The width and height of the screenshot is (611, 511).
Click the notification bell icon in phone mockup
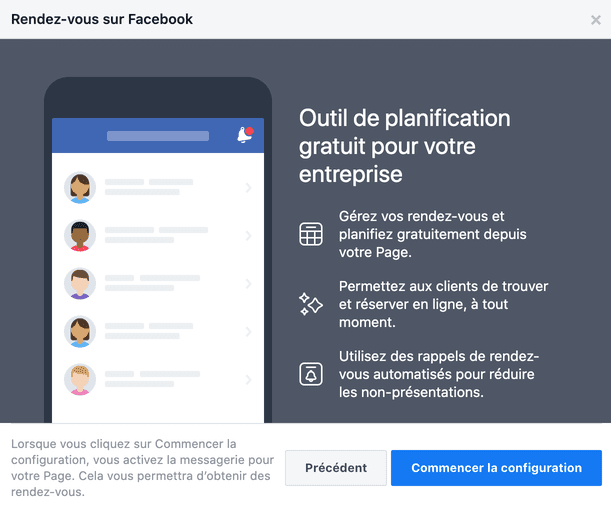(x=245, y=135)
